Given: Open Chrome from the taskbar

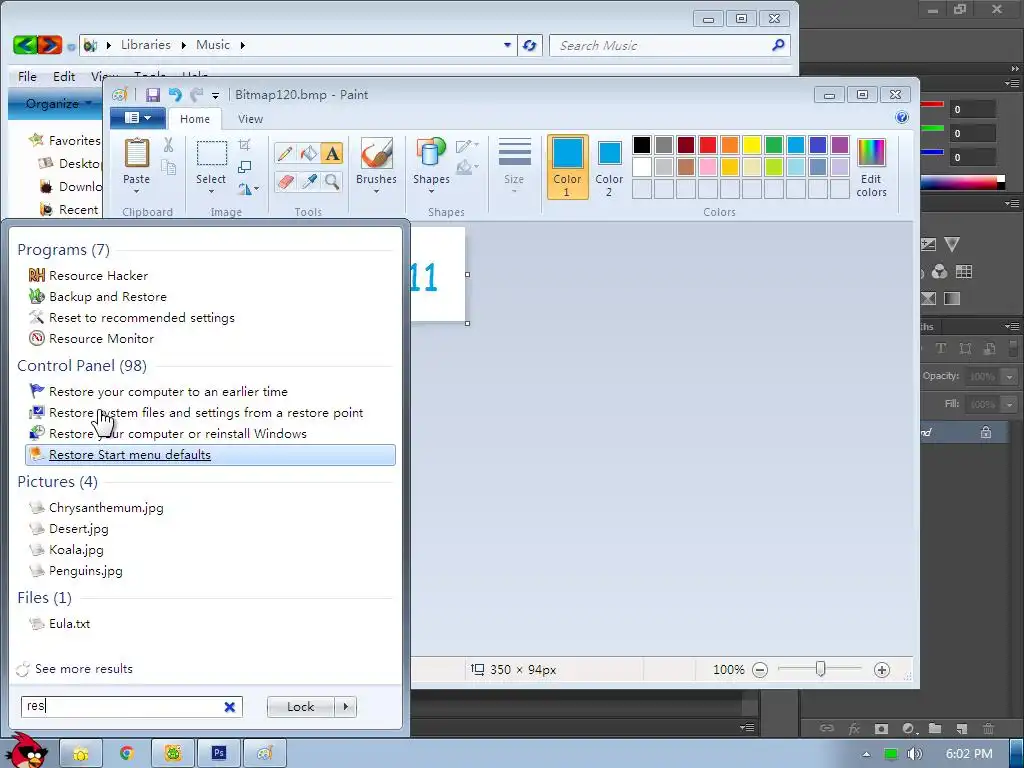Looking at the screenshot, I should tap(127, 754).
